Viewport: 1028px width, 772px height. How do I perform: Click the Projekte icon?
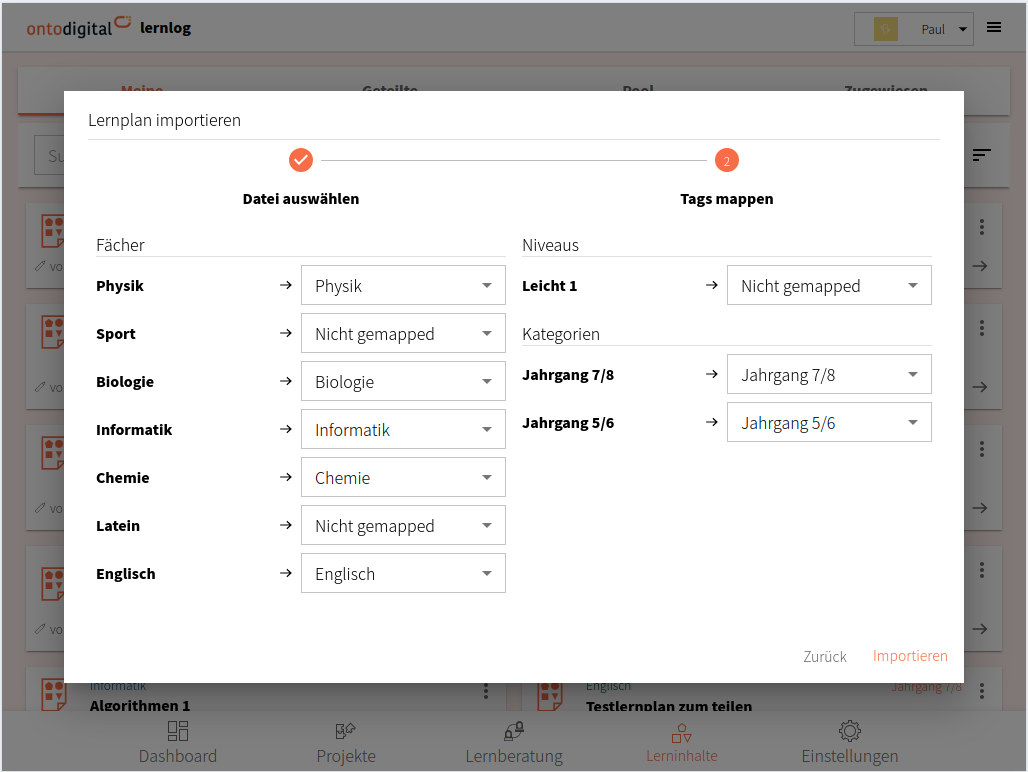pos(346,731)
